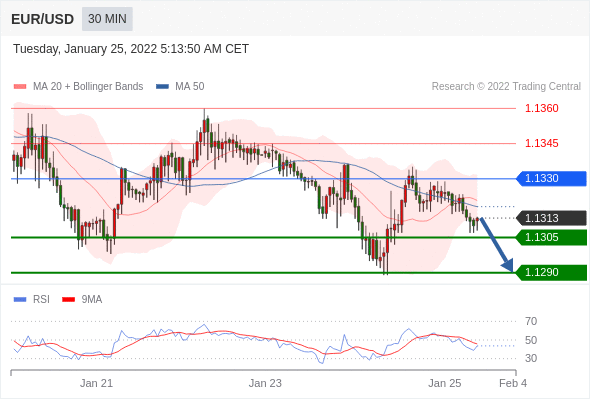Click the MA 20 + Bollinger Bands legend swatch
This screenshot has height=400, width=590.
tap(20, 87)
